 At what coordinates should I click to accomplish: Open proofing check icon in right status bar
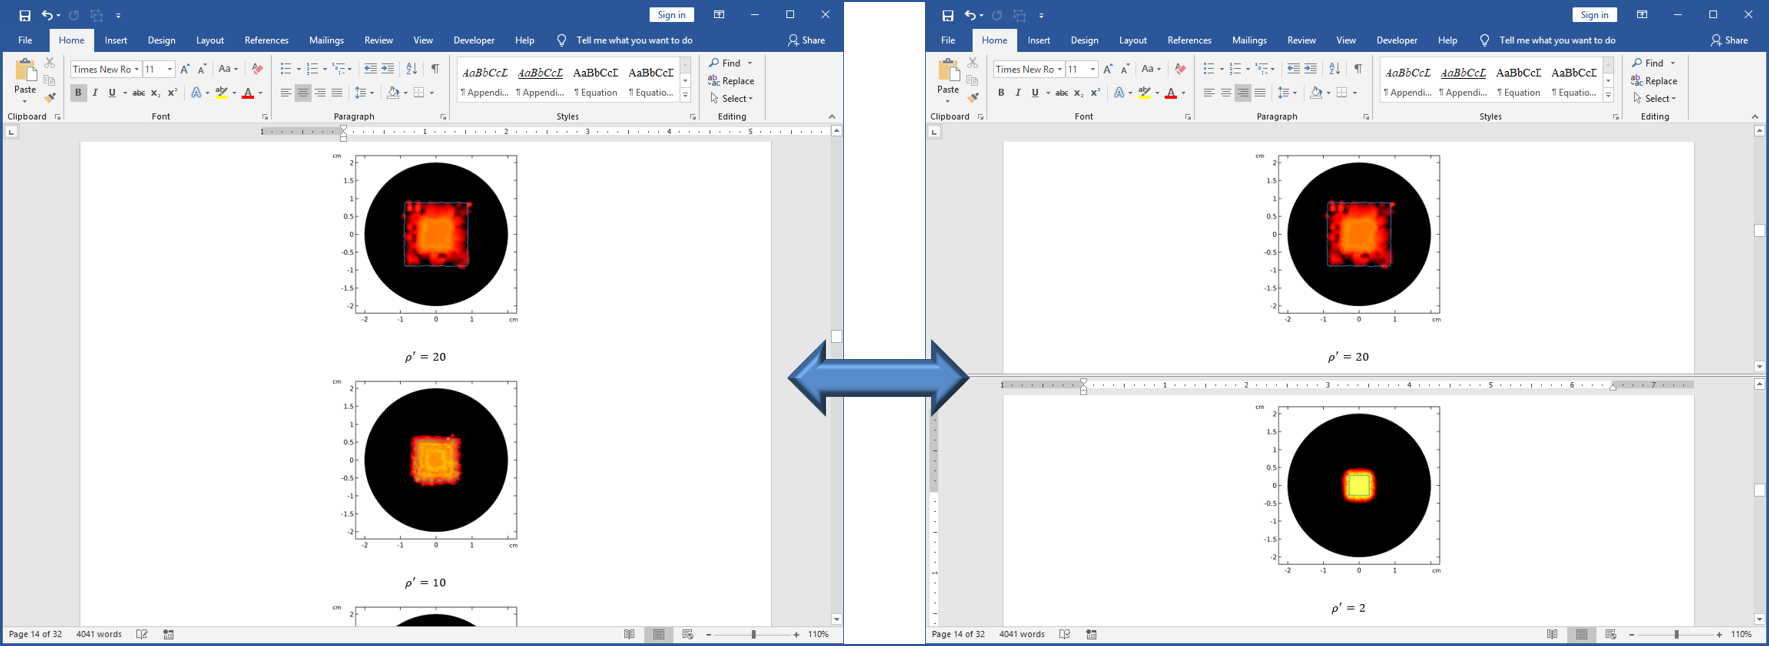click(x=1065, y=634)
